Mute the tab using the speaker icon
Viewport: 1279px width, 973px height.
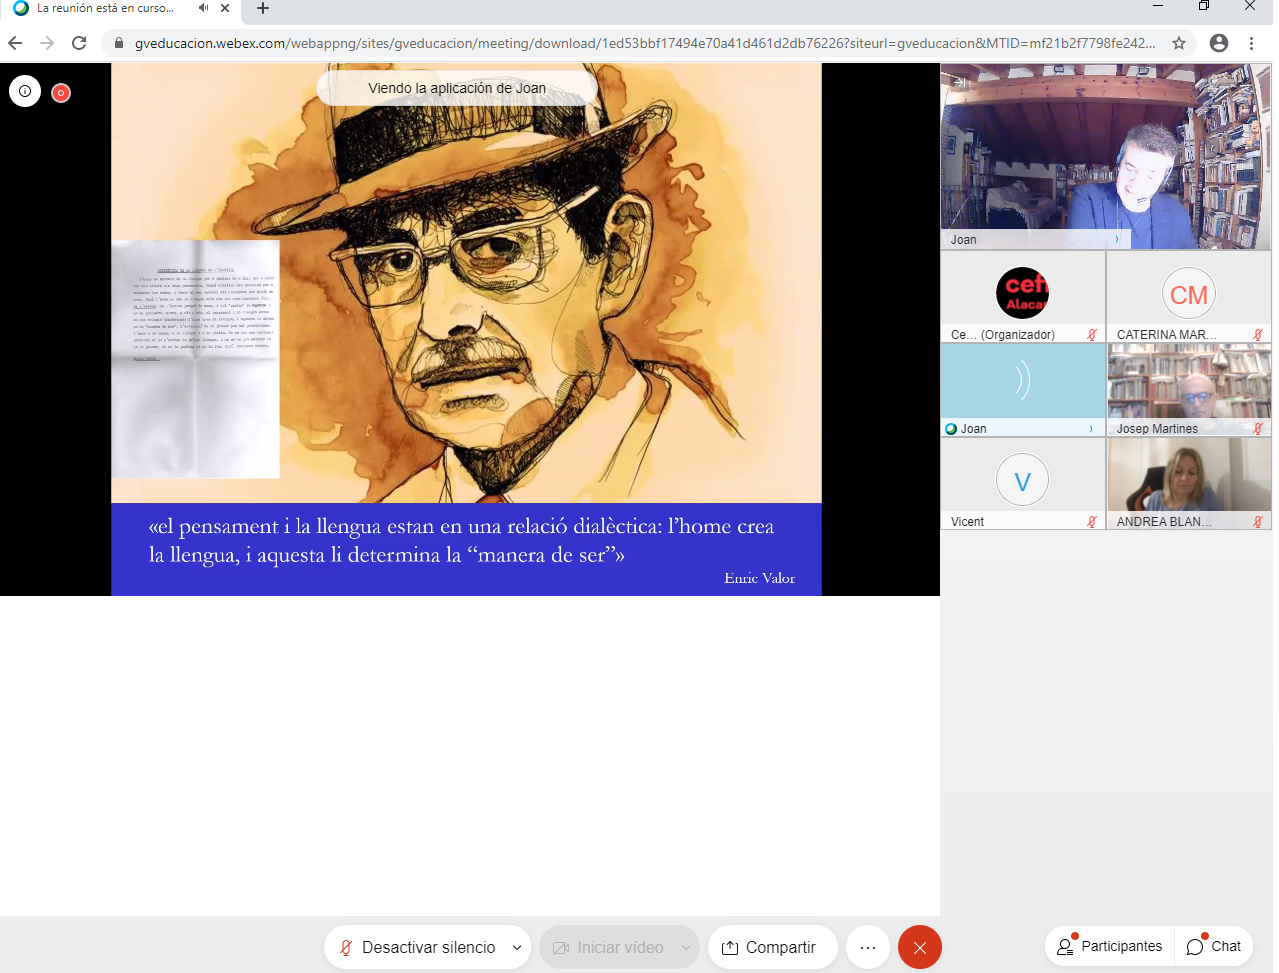tap(203, 8)
